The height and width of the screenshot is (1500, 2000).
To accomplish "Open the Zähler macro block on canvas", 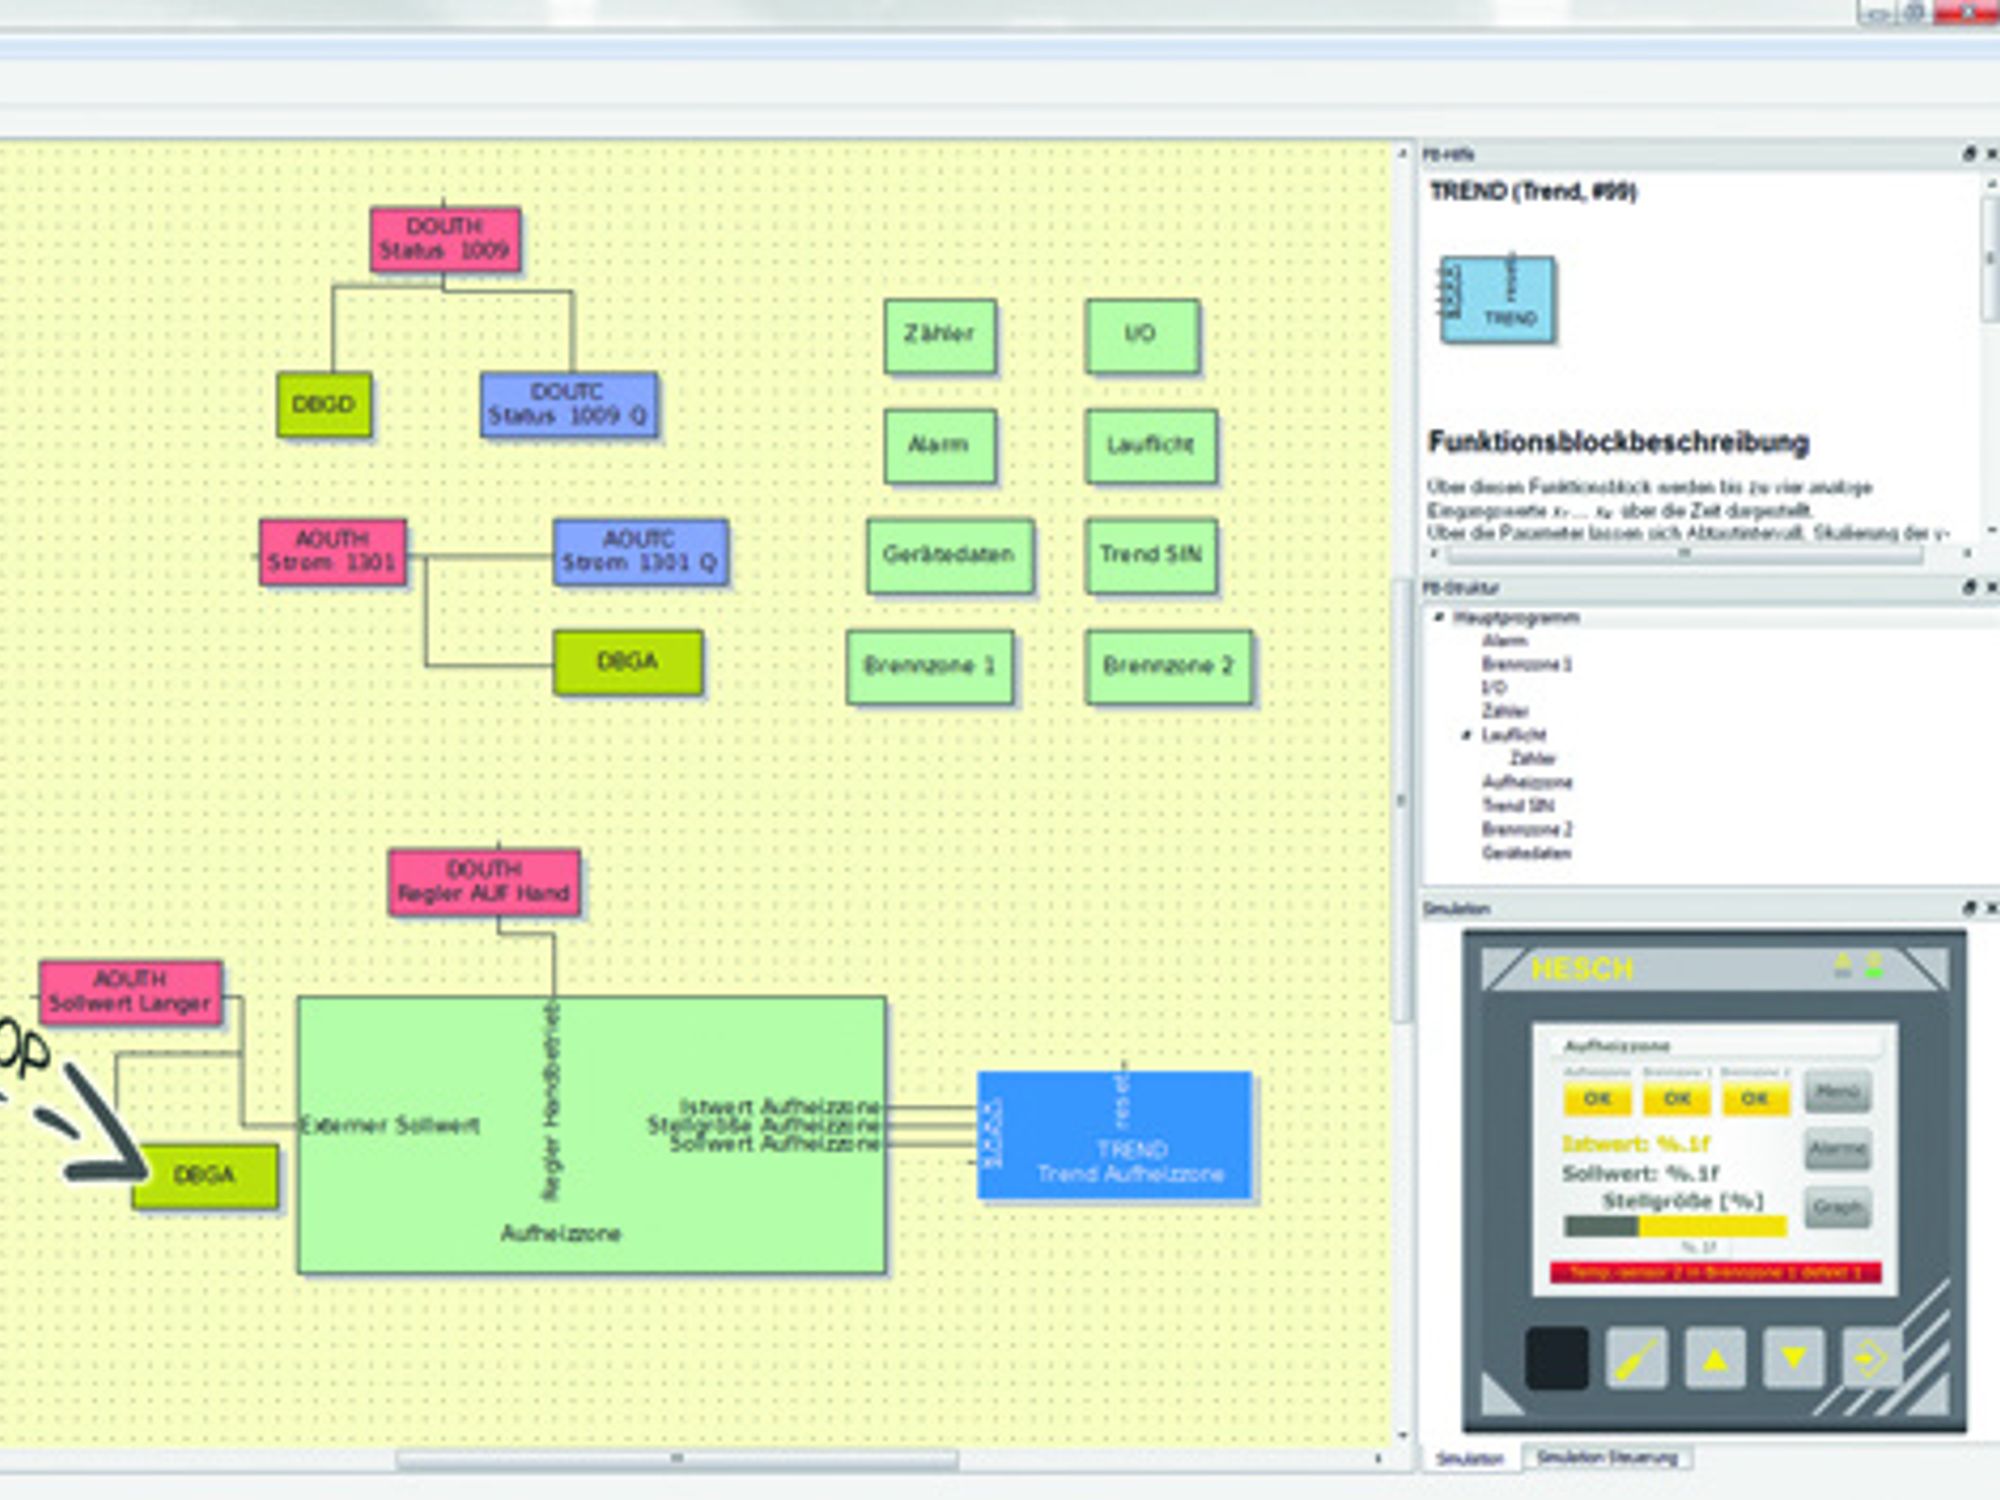I will click(x=940, y=336).
